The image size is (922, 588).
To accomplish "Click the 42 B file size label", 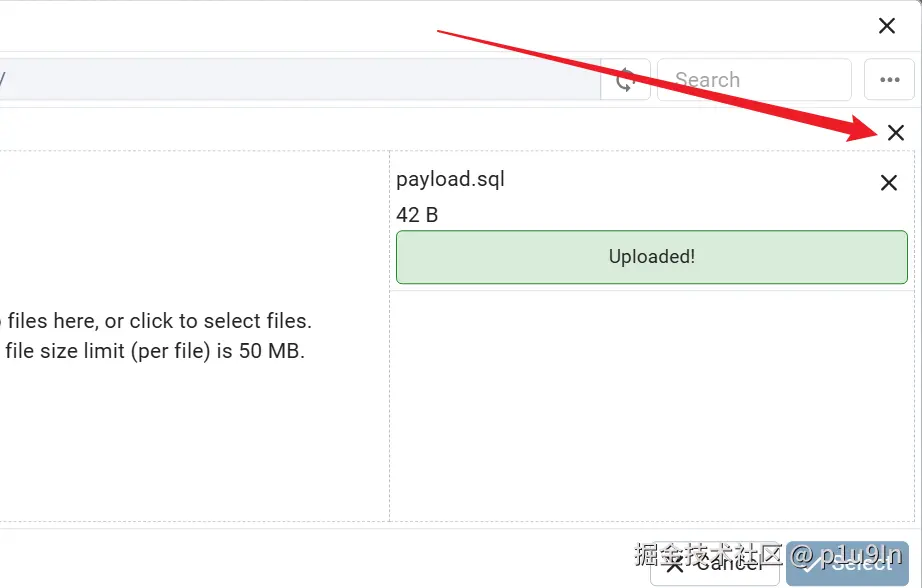I will pyautogui.click(x=417, y=215).
